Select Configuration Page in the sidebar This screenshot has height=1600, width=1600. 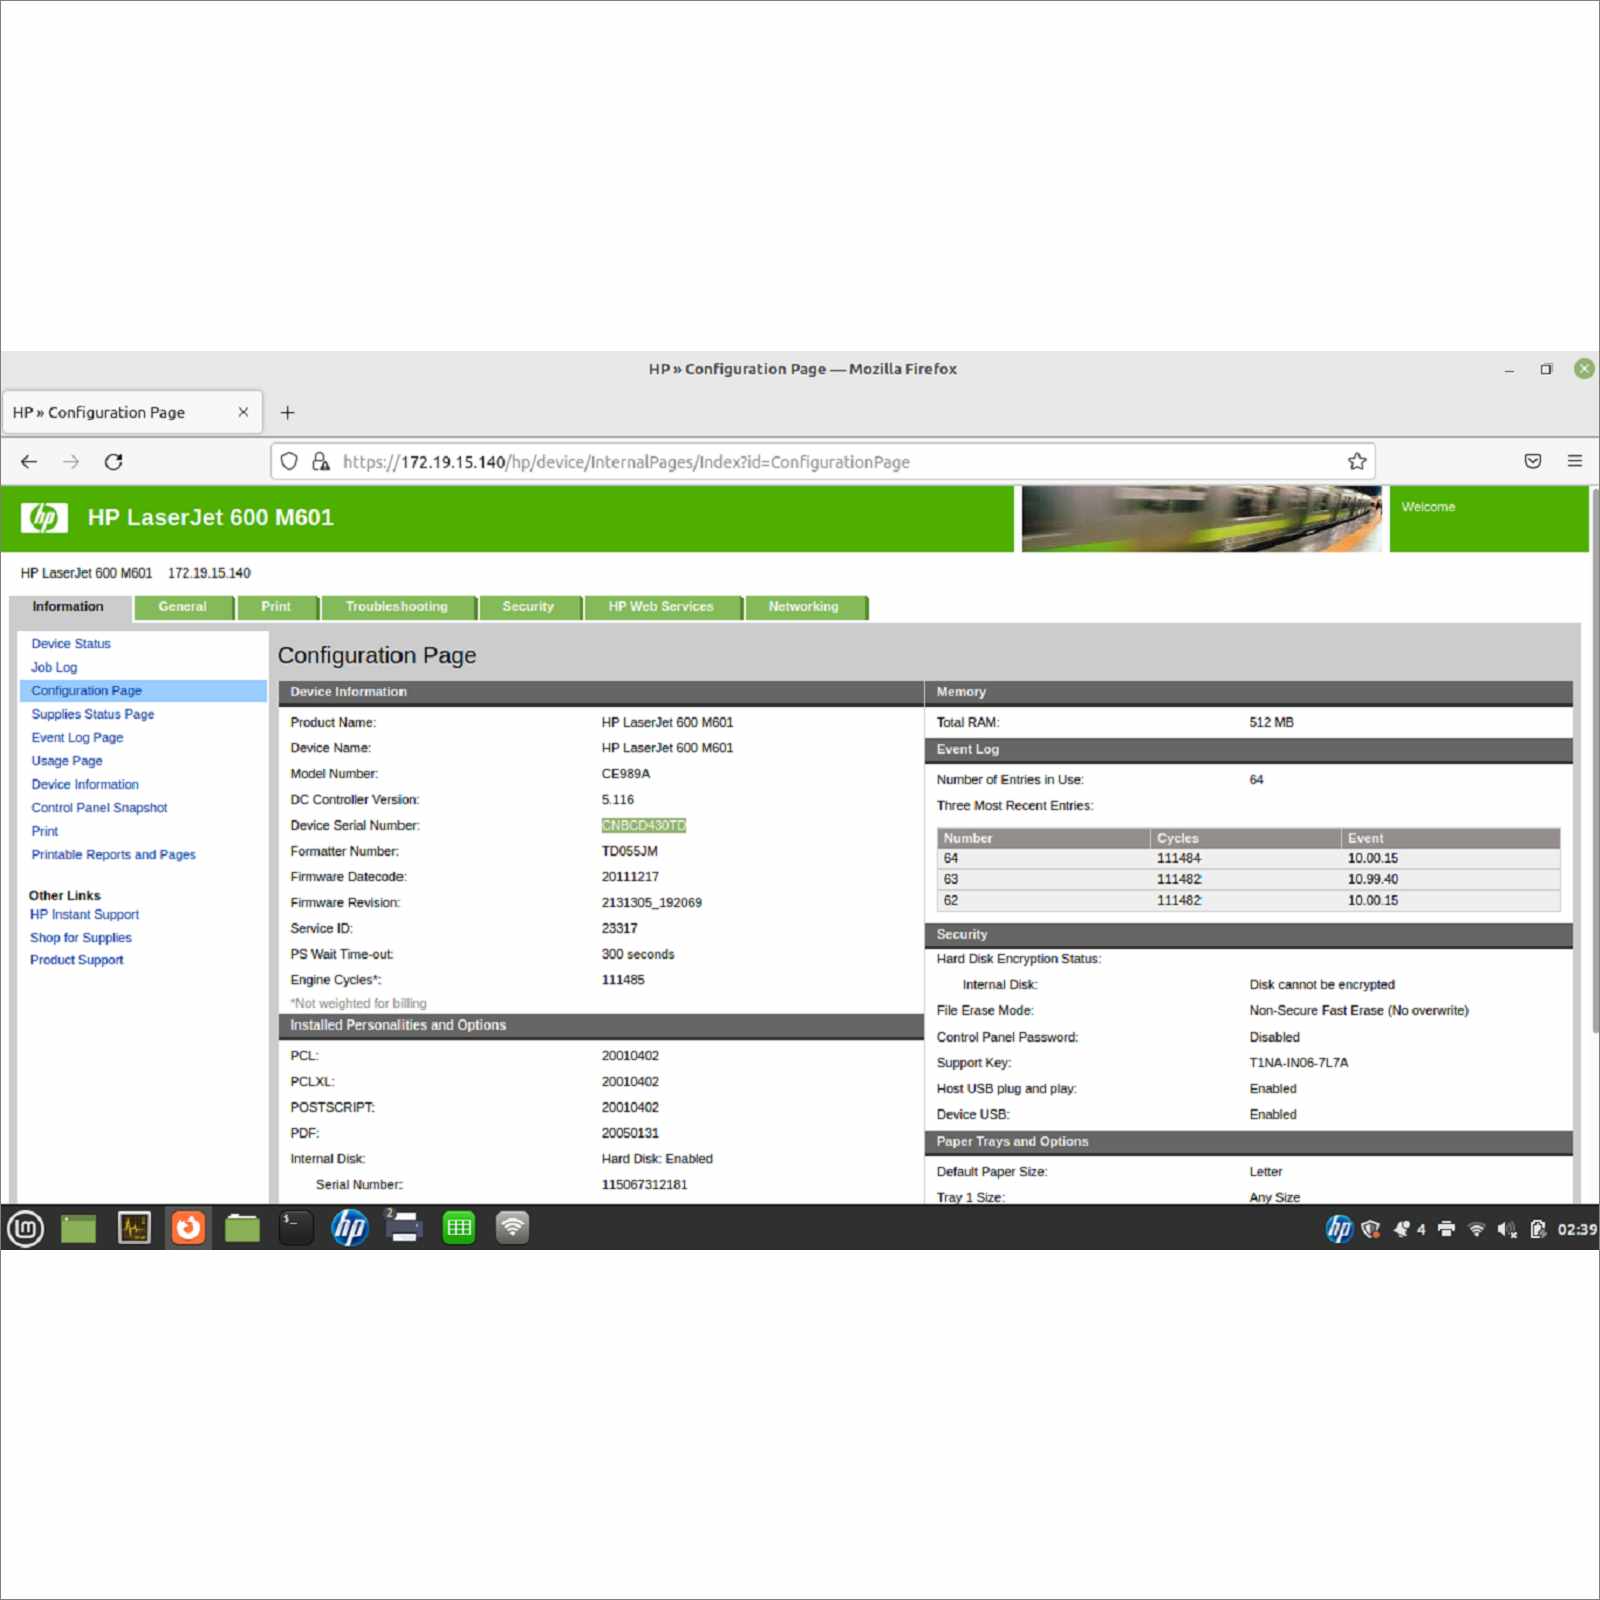tap(143, 691)
